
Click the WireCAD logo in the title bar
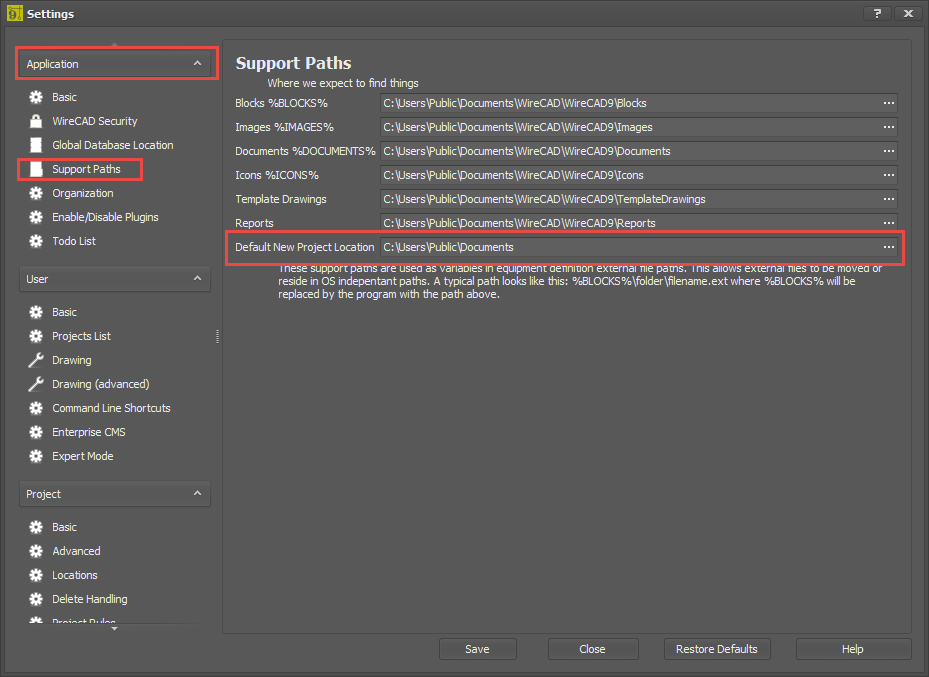(15, 13)
